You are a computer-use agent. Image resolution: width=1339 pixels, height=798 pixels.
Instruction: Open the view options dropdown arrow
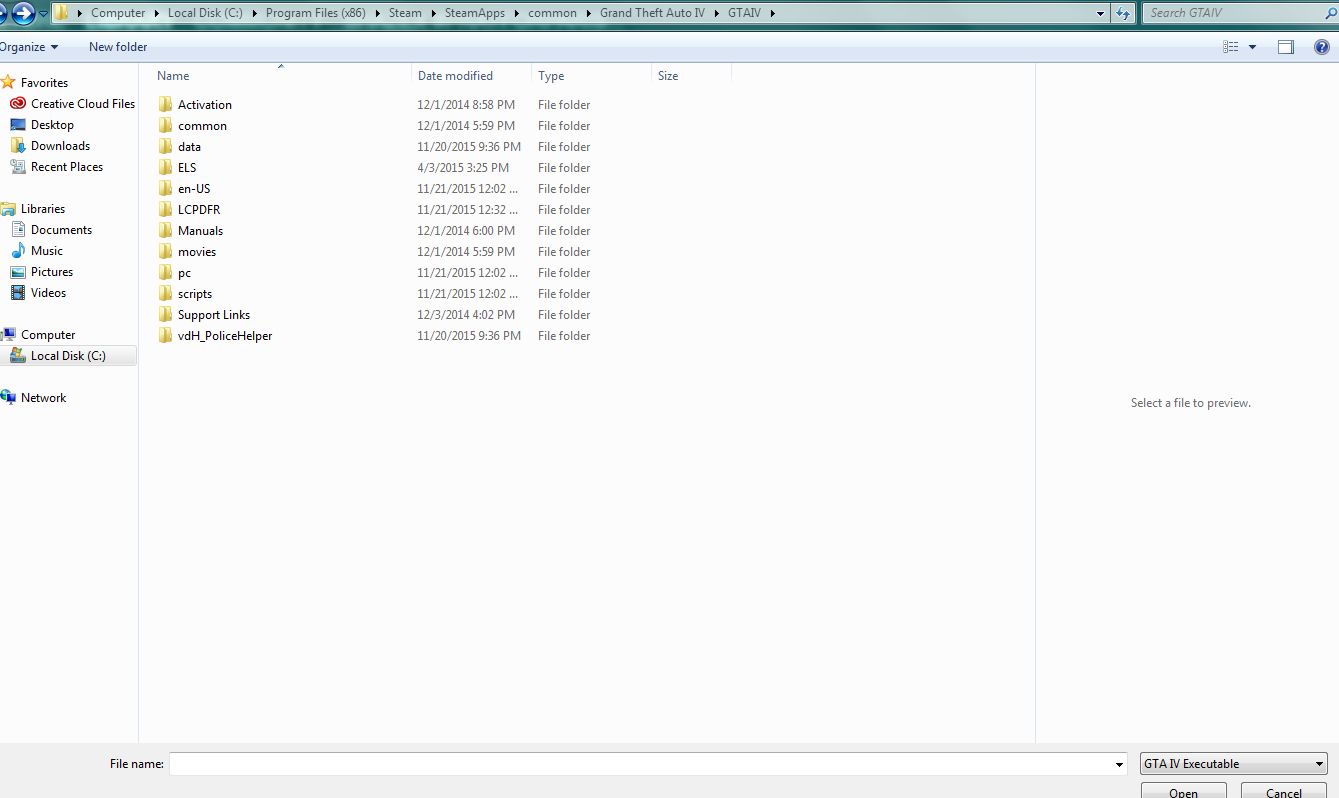pyautogui.click(x=1252, y=47)
